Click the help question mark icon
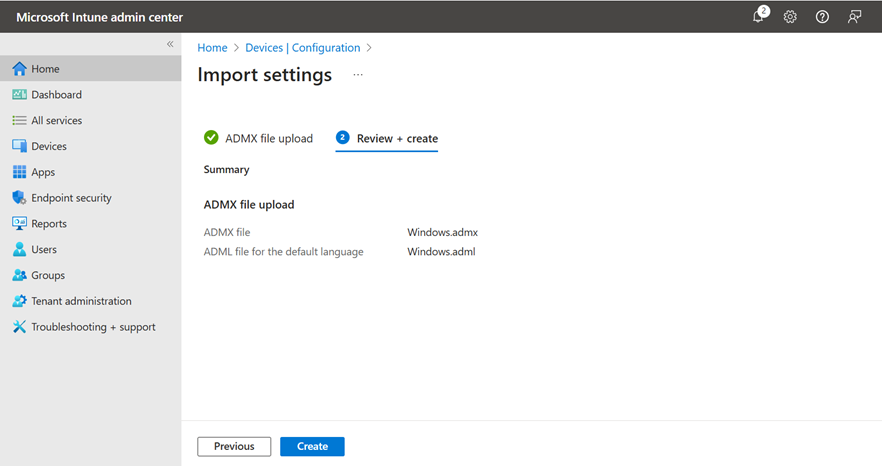Viewport: 882px width, 466px height. point(822,17)
